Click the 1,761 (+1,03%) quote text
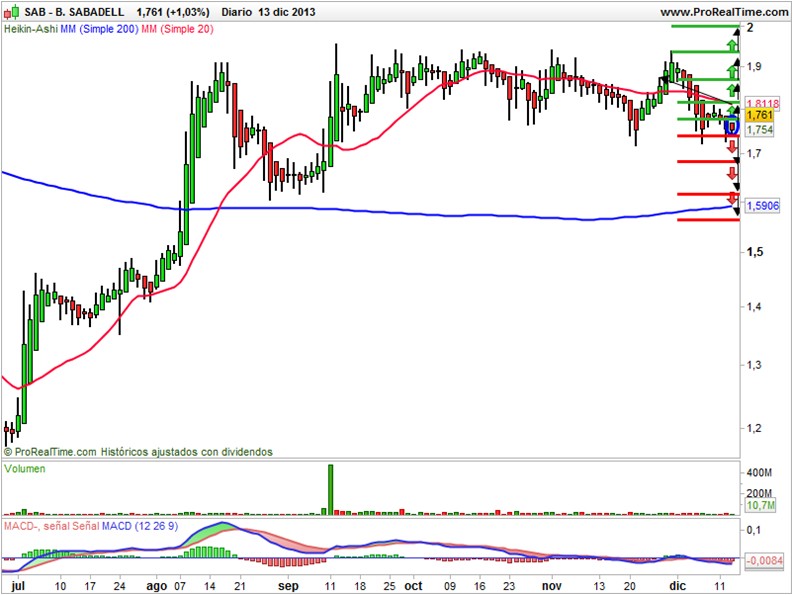793x595 pixels. click(x=173, y=12)
